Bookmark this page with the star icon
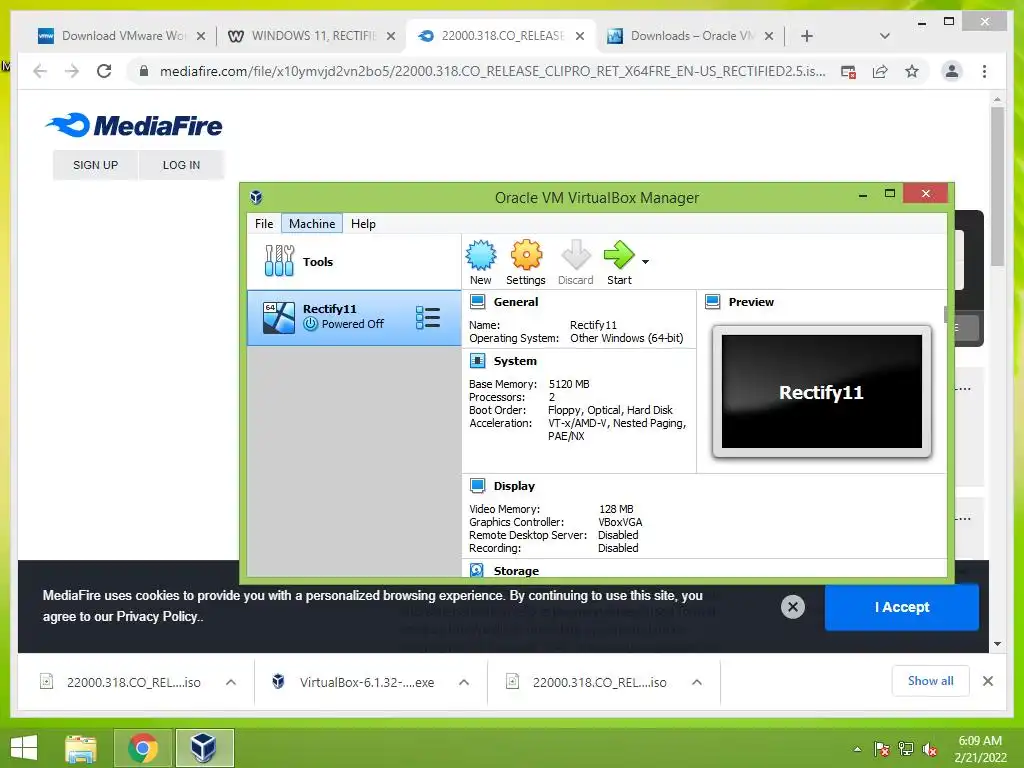Image resolution: width=1024 pixels, height=768 pixels. point(912,71)
